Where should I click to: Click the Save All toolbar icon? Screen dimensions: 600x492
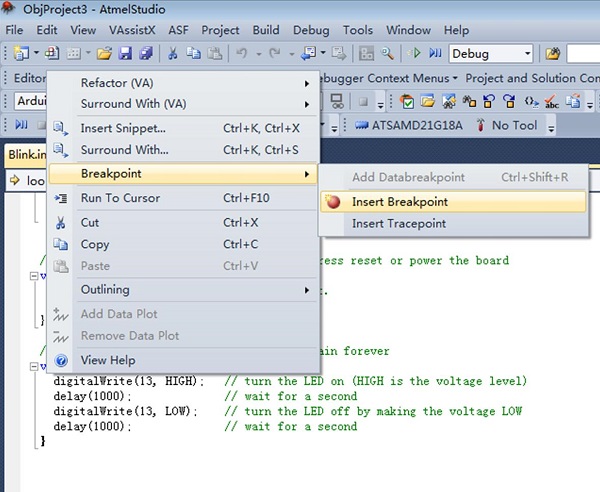click(145, 53)
